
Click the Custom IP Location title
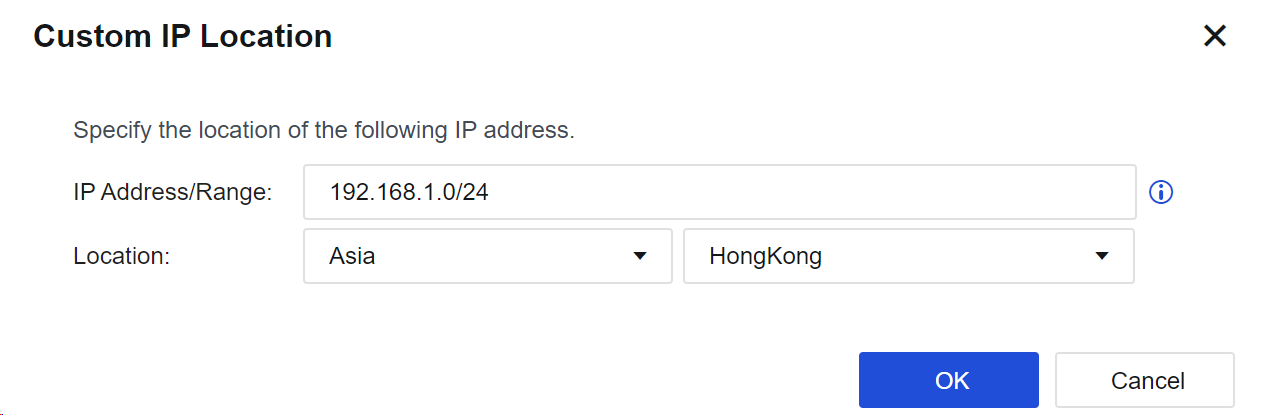[183, 37]
